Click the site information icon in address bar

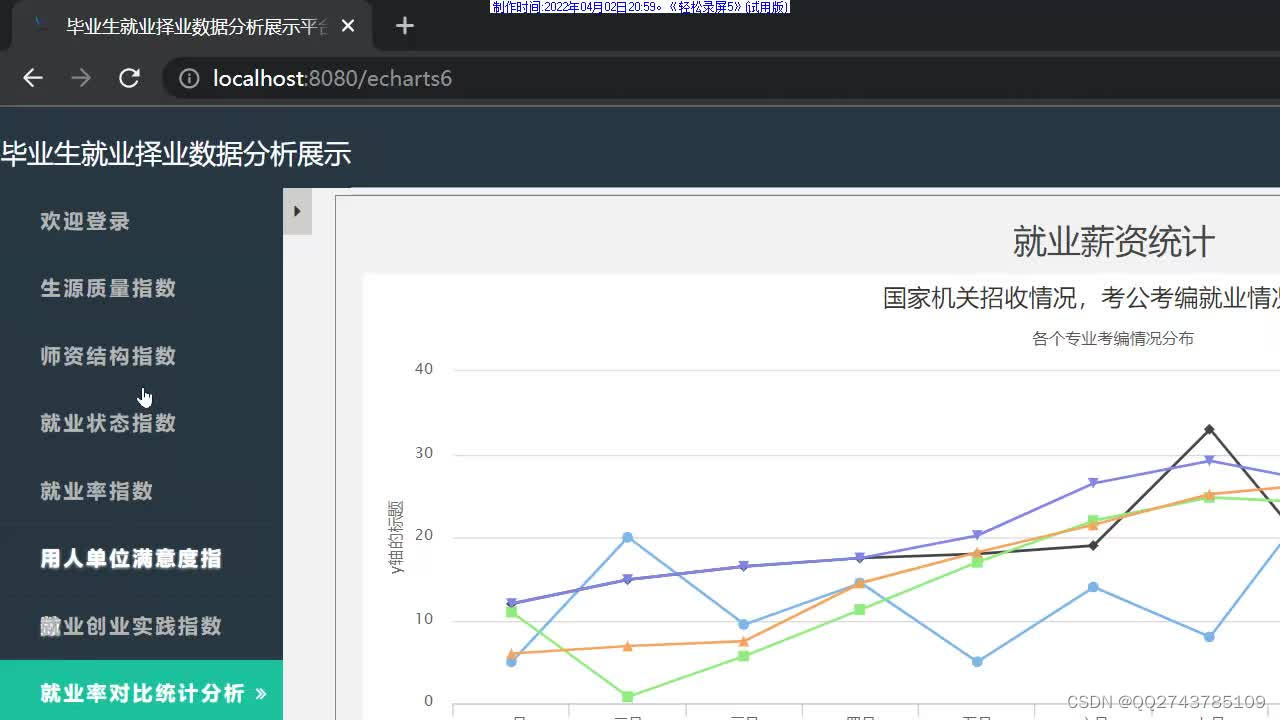[189, 78]
